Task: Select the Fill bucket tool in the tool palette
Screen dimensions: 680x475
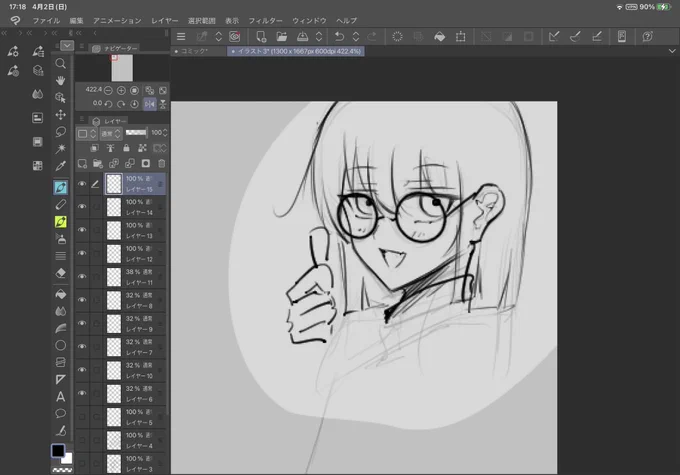Action: point(61,294)
